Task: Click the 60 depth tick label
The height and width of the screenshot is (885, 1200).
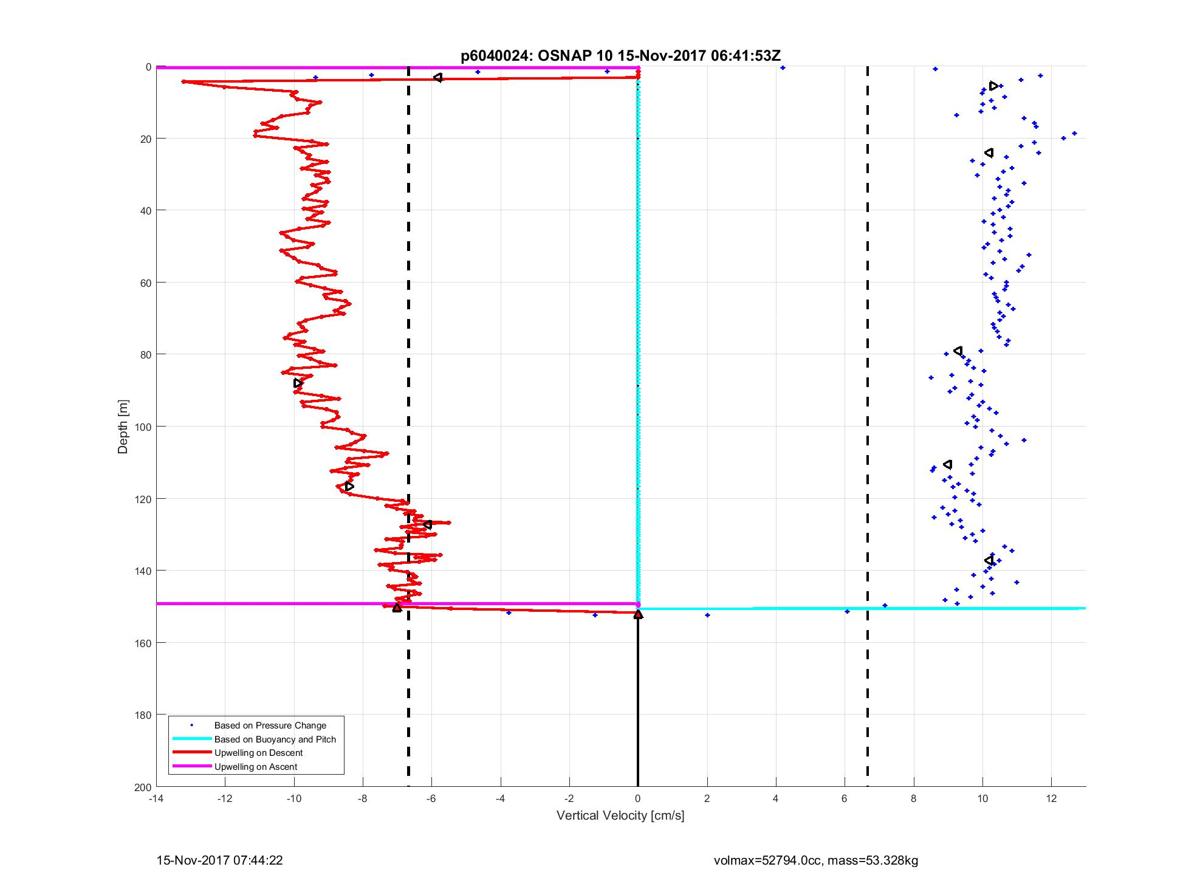Action: [x=145, y=283]
